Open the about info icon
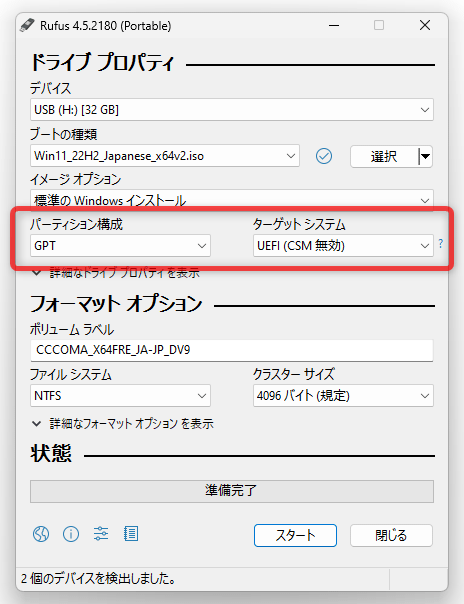Viewport: 464px width, 604px height. tap(71, 534)
